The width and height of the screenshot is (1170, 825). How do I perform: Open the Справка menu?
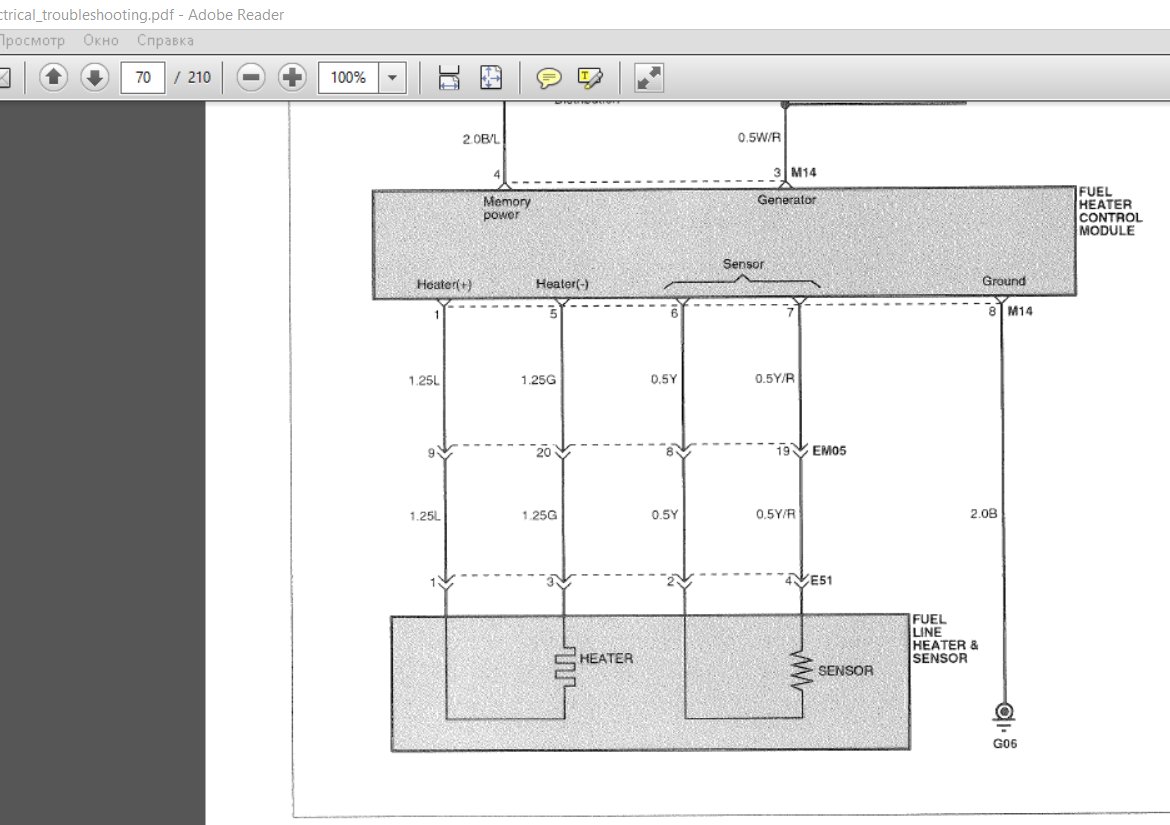coord(165,40)
